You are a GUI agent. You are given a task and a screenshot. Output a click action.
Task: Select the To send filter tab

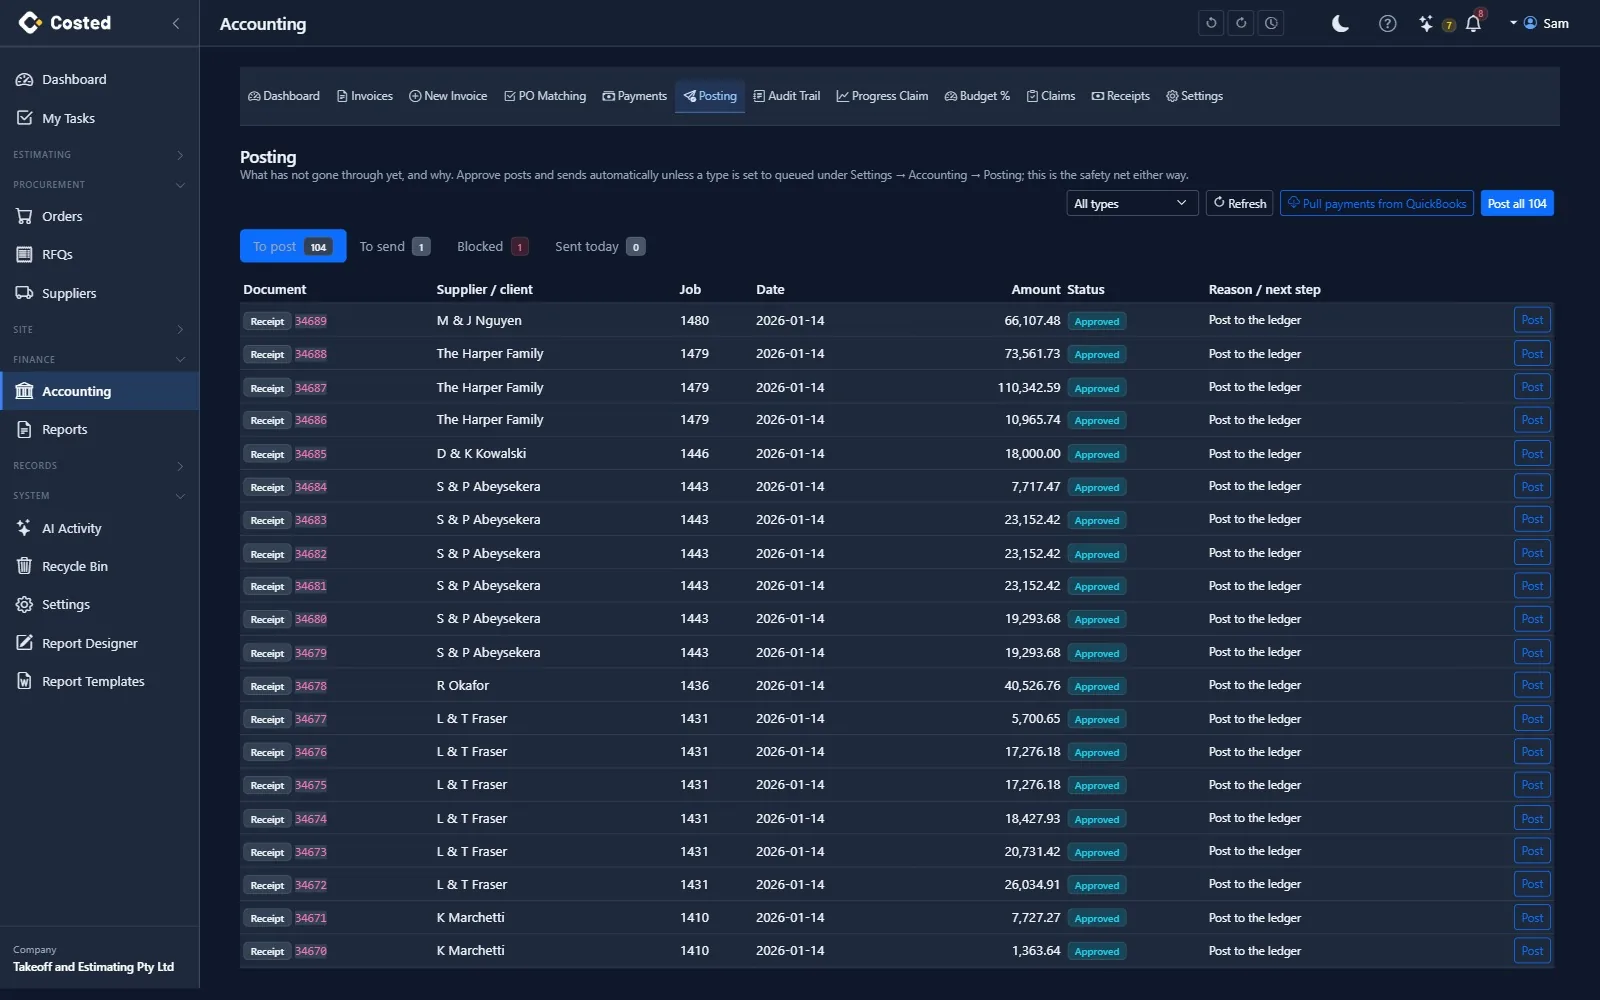395,246
